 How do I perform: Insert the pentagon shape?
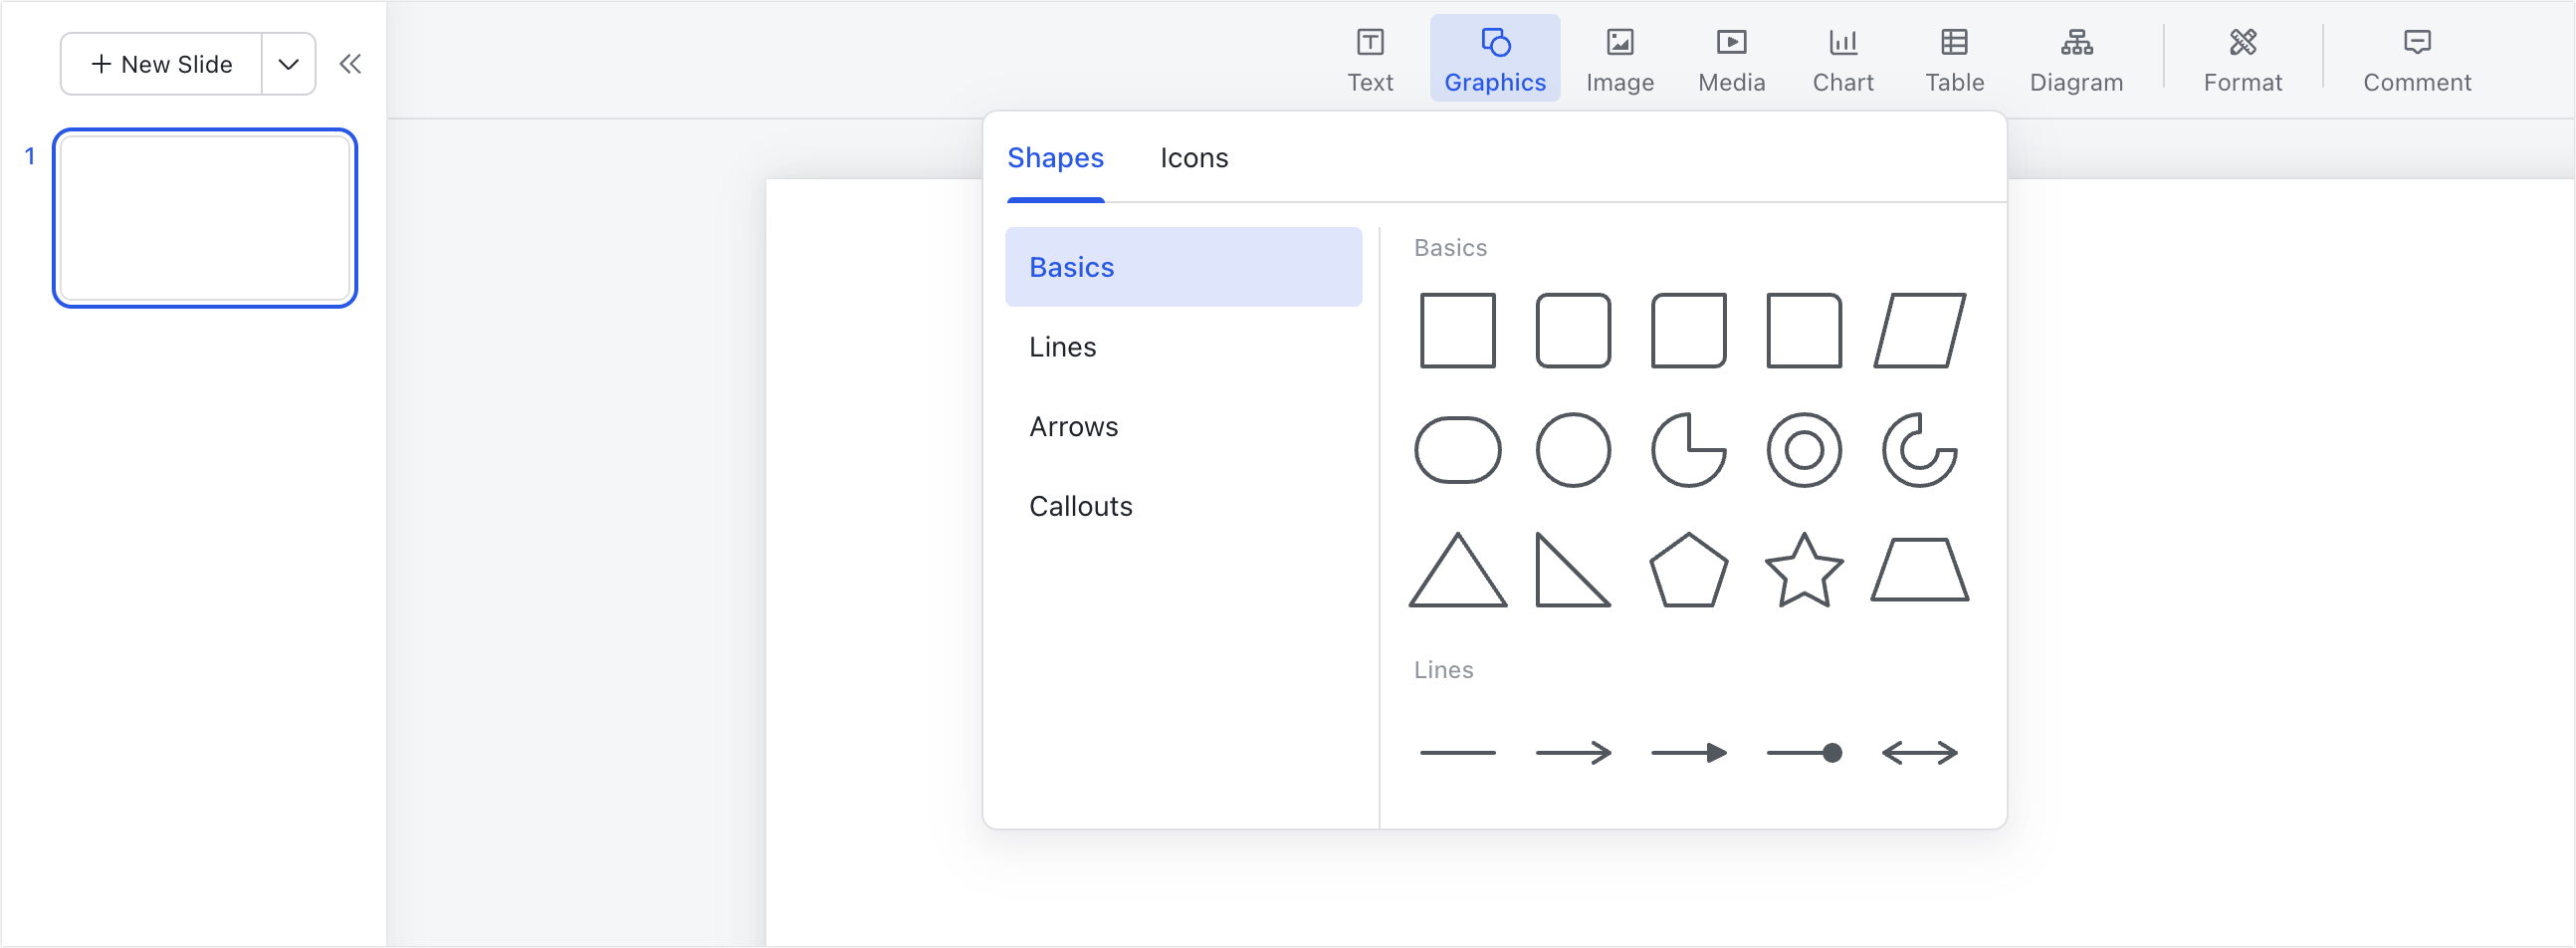(1688, 570)
